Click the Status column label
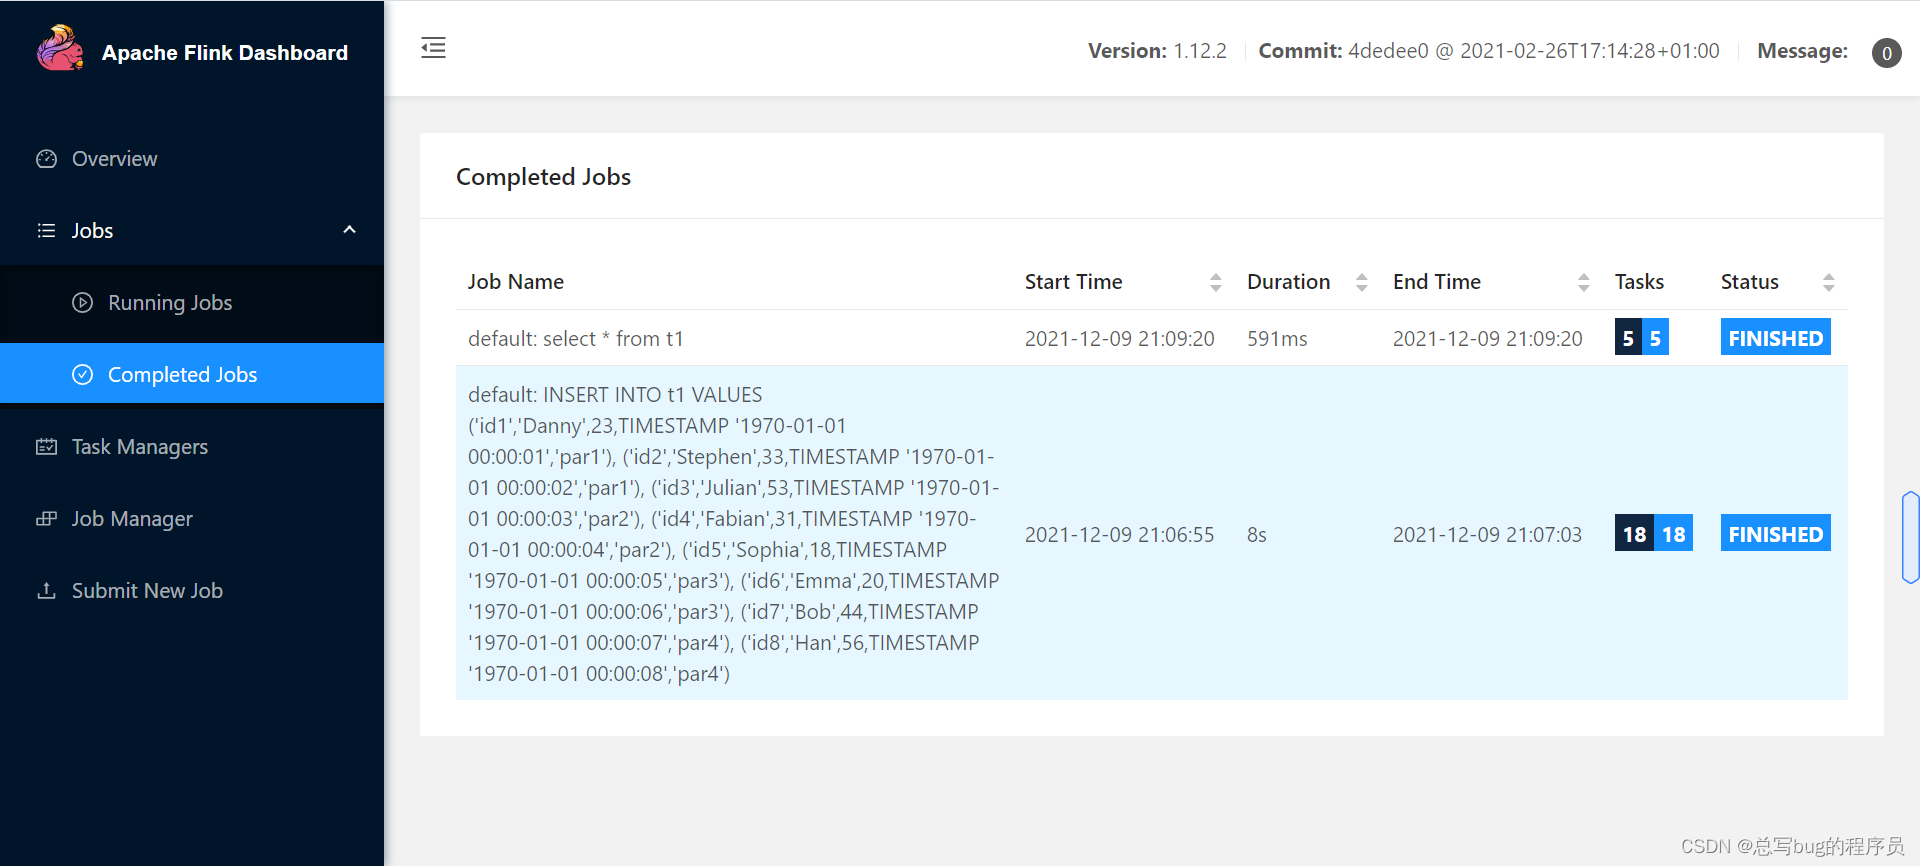The height and width of the screenshot is (866, 1920). point(1750,282)
